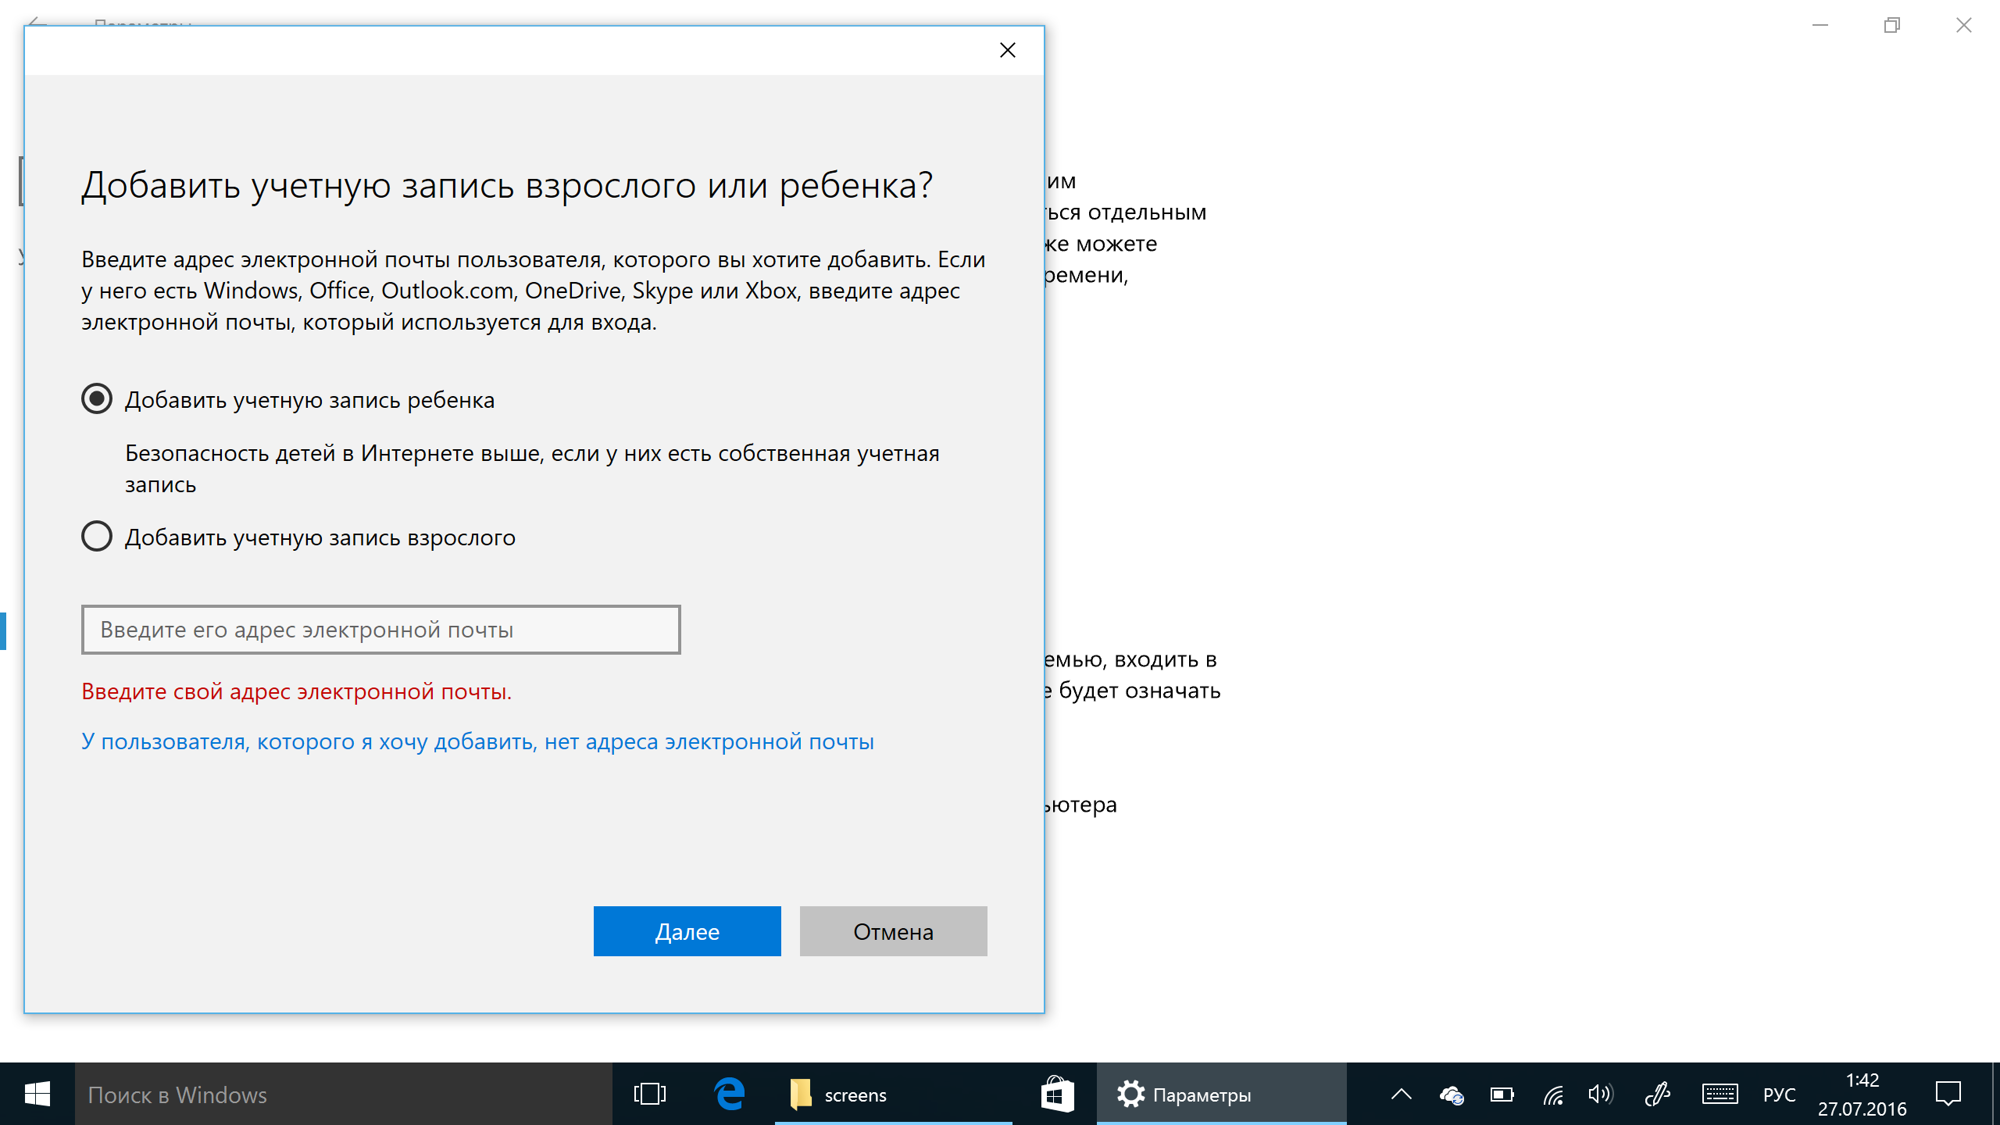
Task: Open the user has no email link
Action: 477,741
